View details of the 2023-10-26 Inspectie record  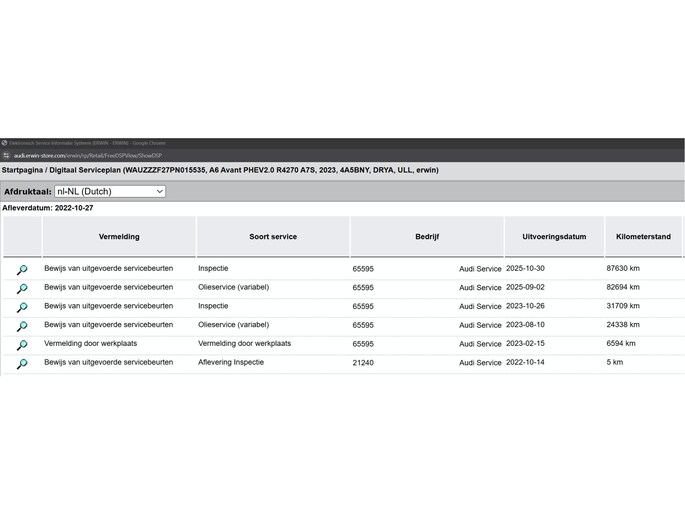(22, 308)
